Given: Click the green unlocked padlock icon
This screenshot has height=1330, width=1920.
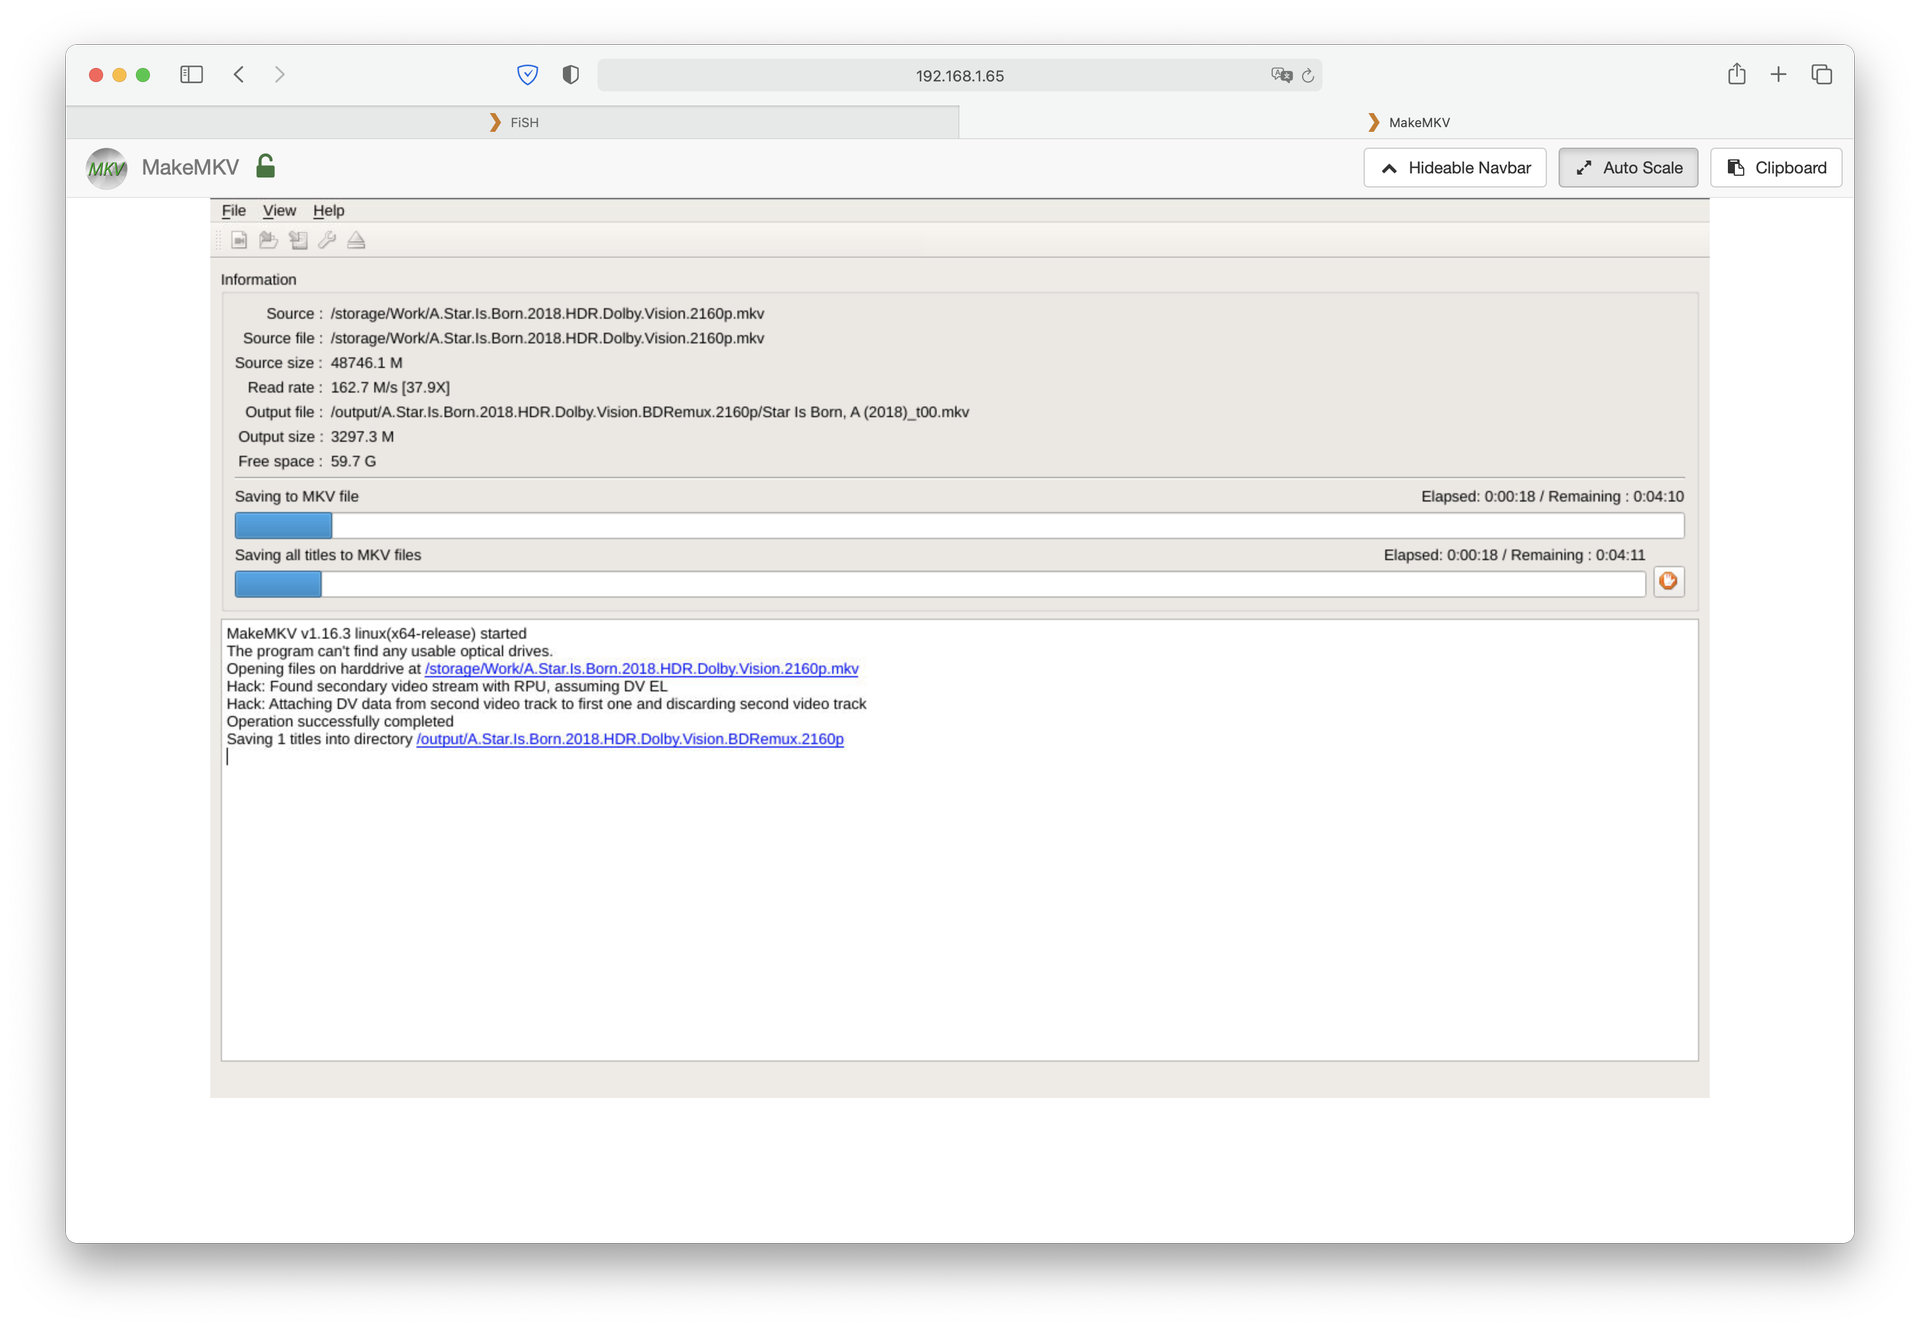Looking at the screenshot, I should 265,166.
